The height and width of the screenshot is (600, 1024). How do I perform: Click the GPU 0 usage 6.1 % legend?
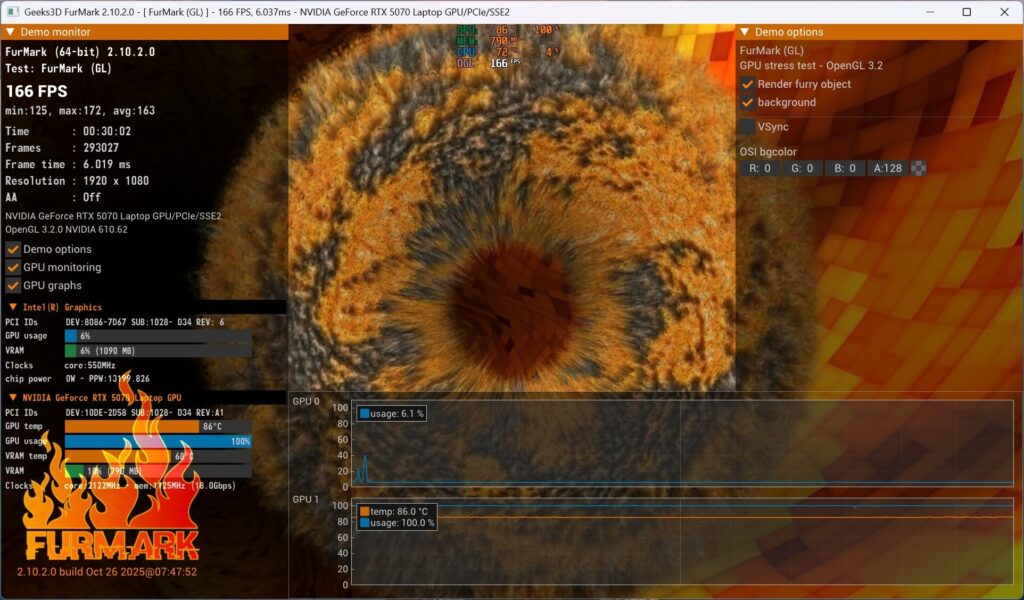pos(392,413)
